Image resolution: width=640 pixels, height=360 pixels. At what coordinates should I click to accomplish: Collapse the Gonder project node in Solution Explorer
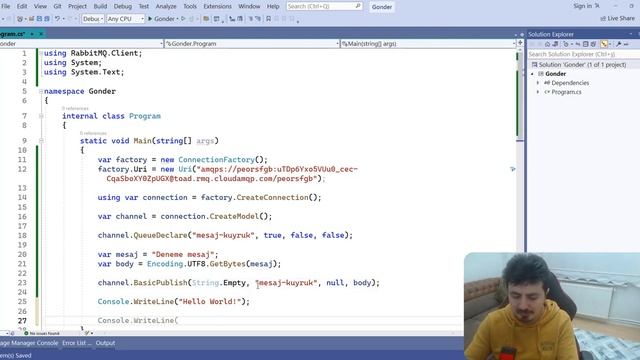click(x=532, y=74)
